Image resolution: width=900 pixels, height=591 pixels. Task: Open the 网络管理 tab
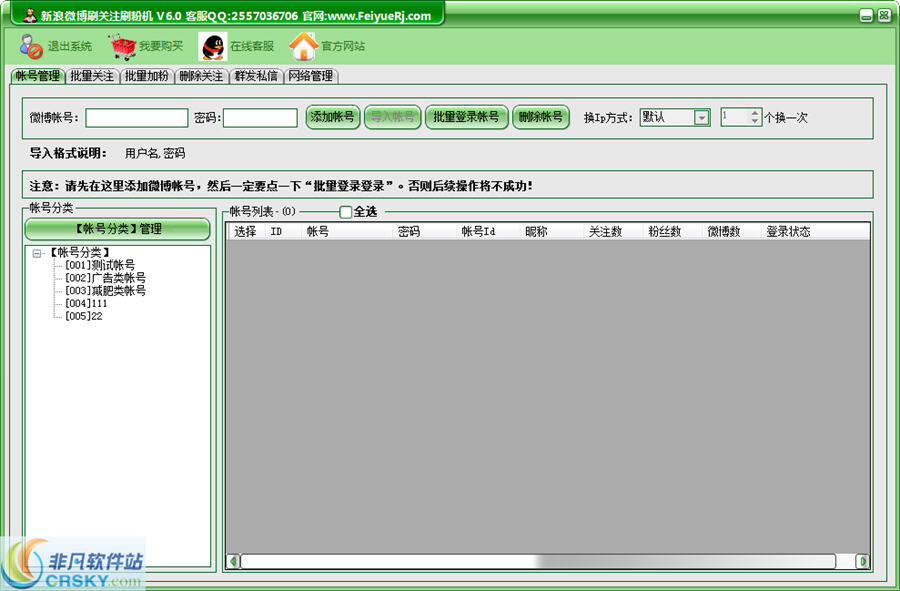click(x=310, y=76)
